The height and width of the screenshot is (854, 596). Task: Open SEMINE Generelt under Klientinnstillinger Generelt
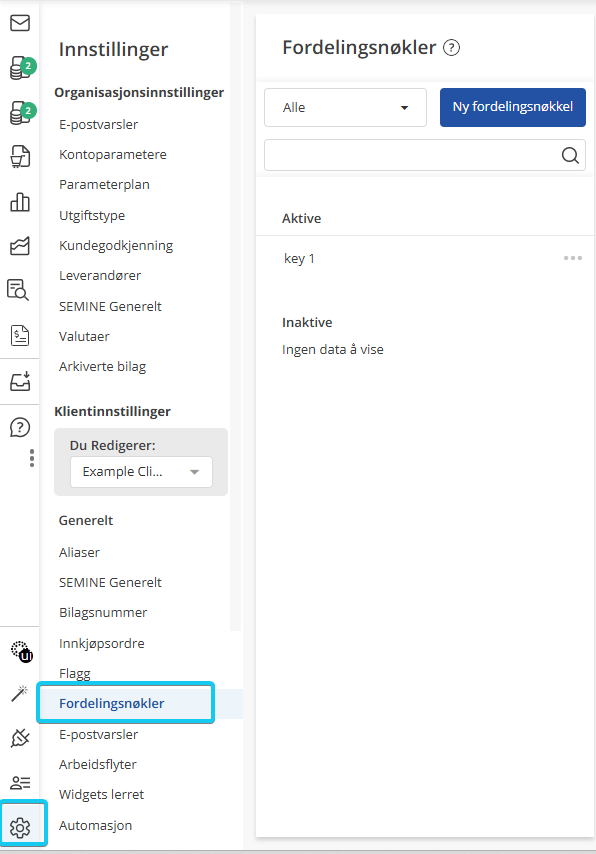(x=110, y=583)
